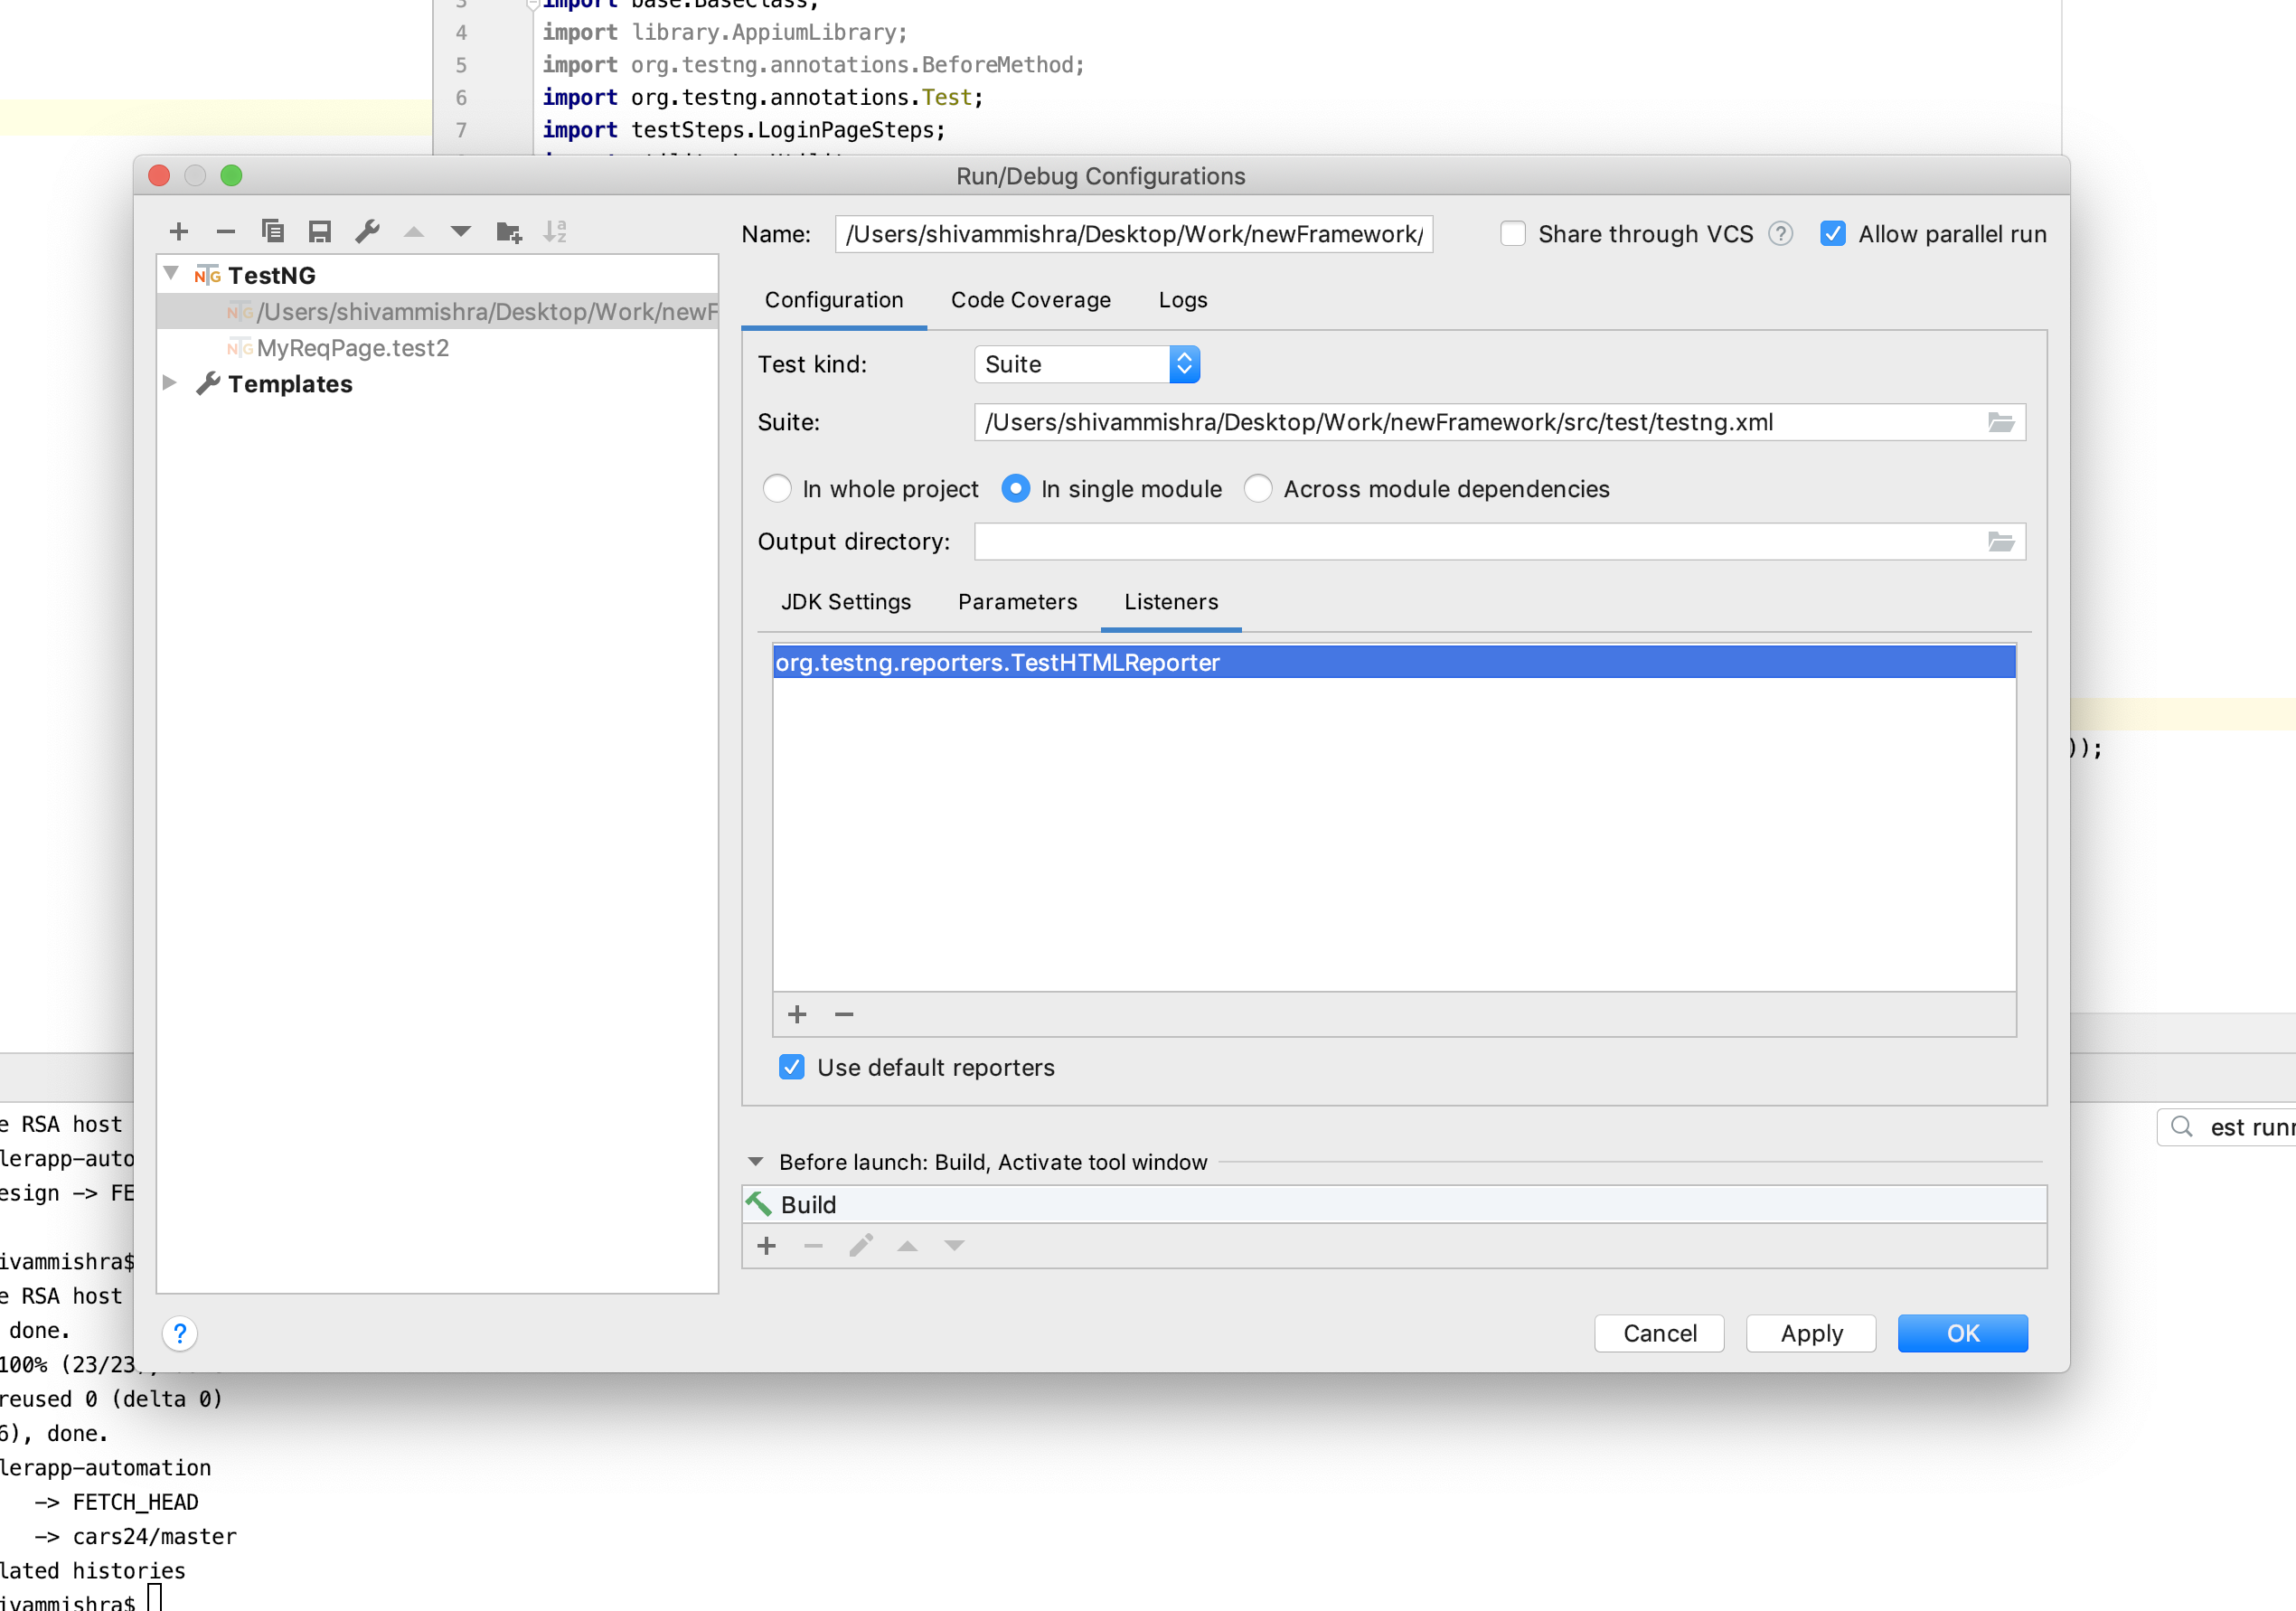Click the Name input field

[x=1134, y=234]
